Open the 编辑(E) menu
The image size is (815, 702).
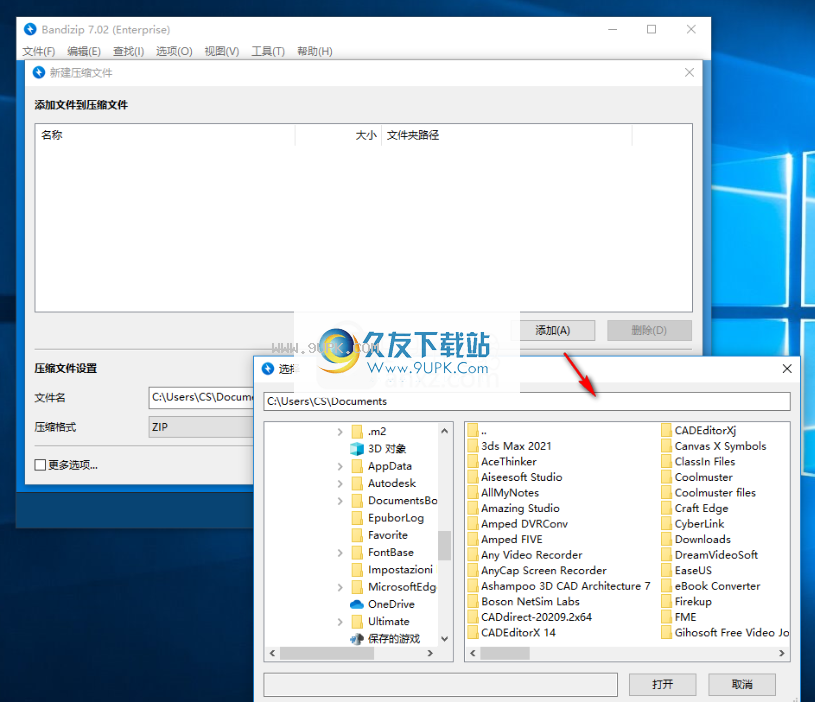point(84,51)
